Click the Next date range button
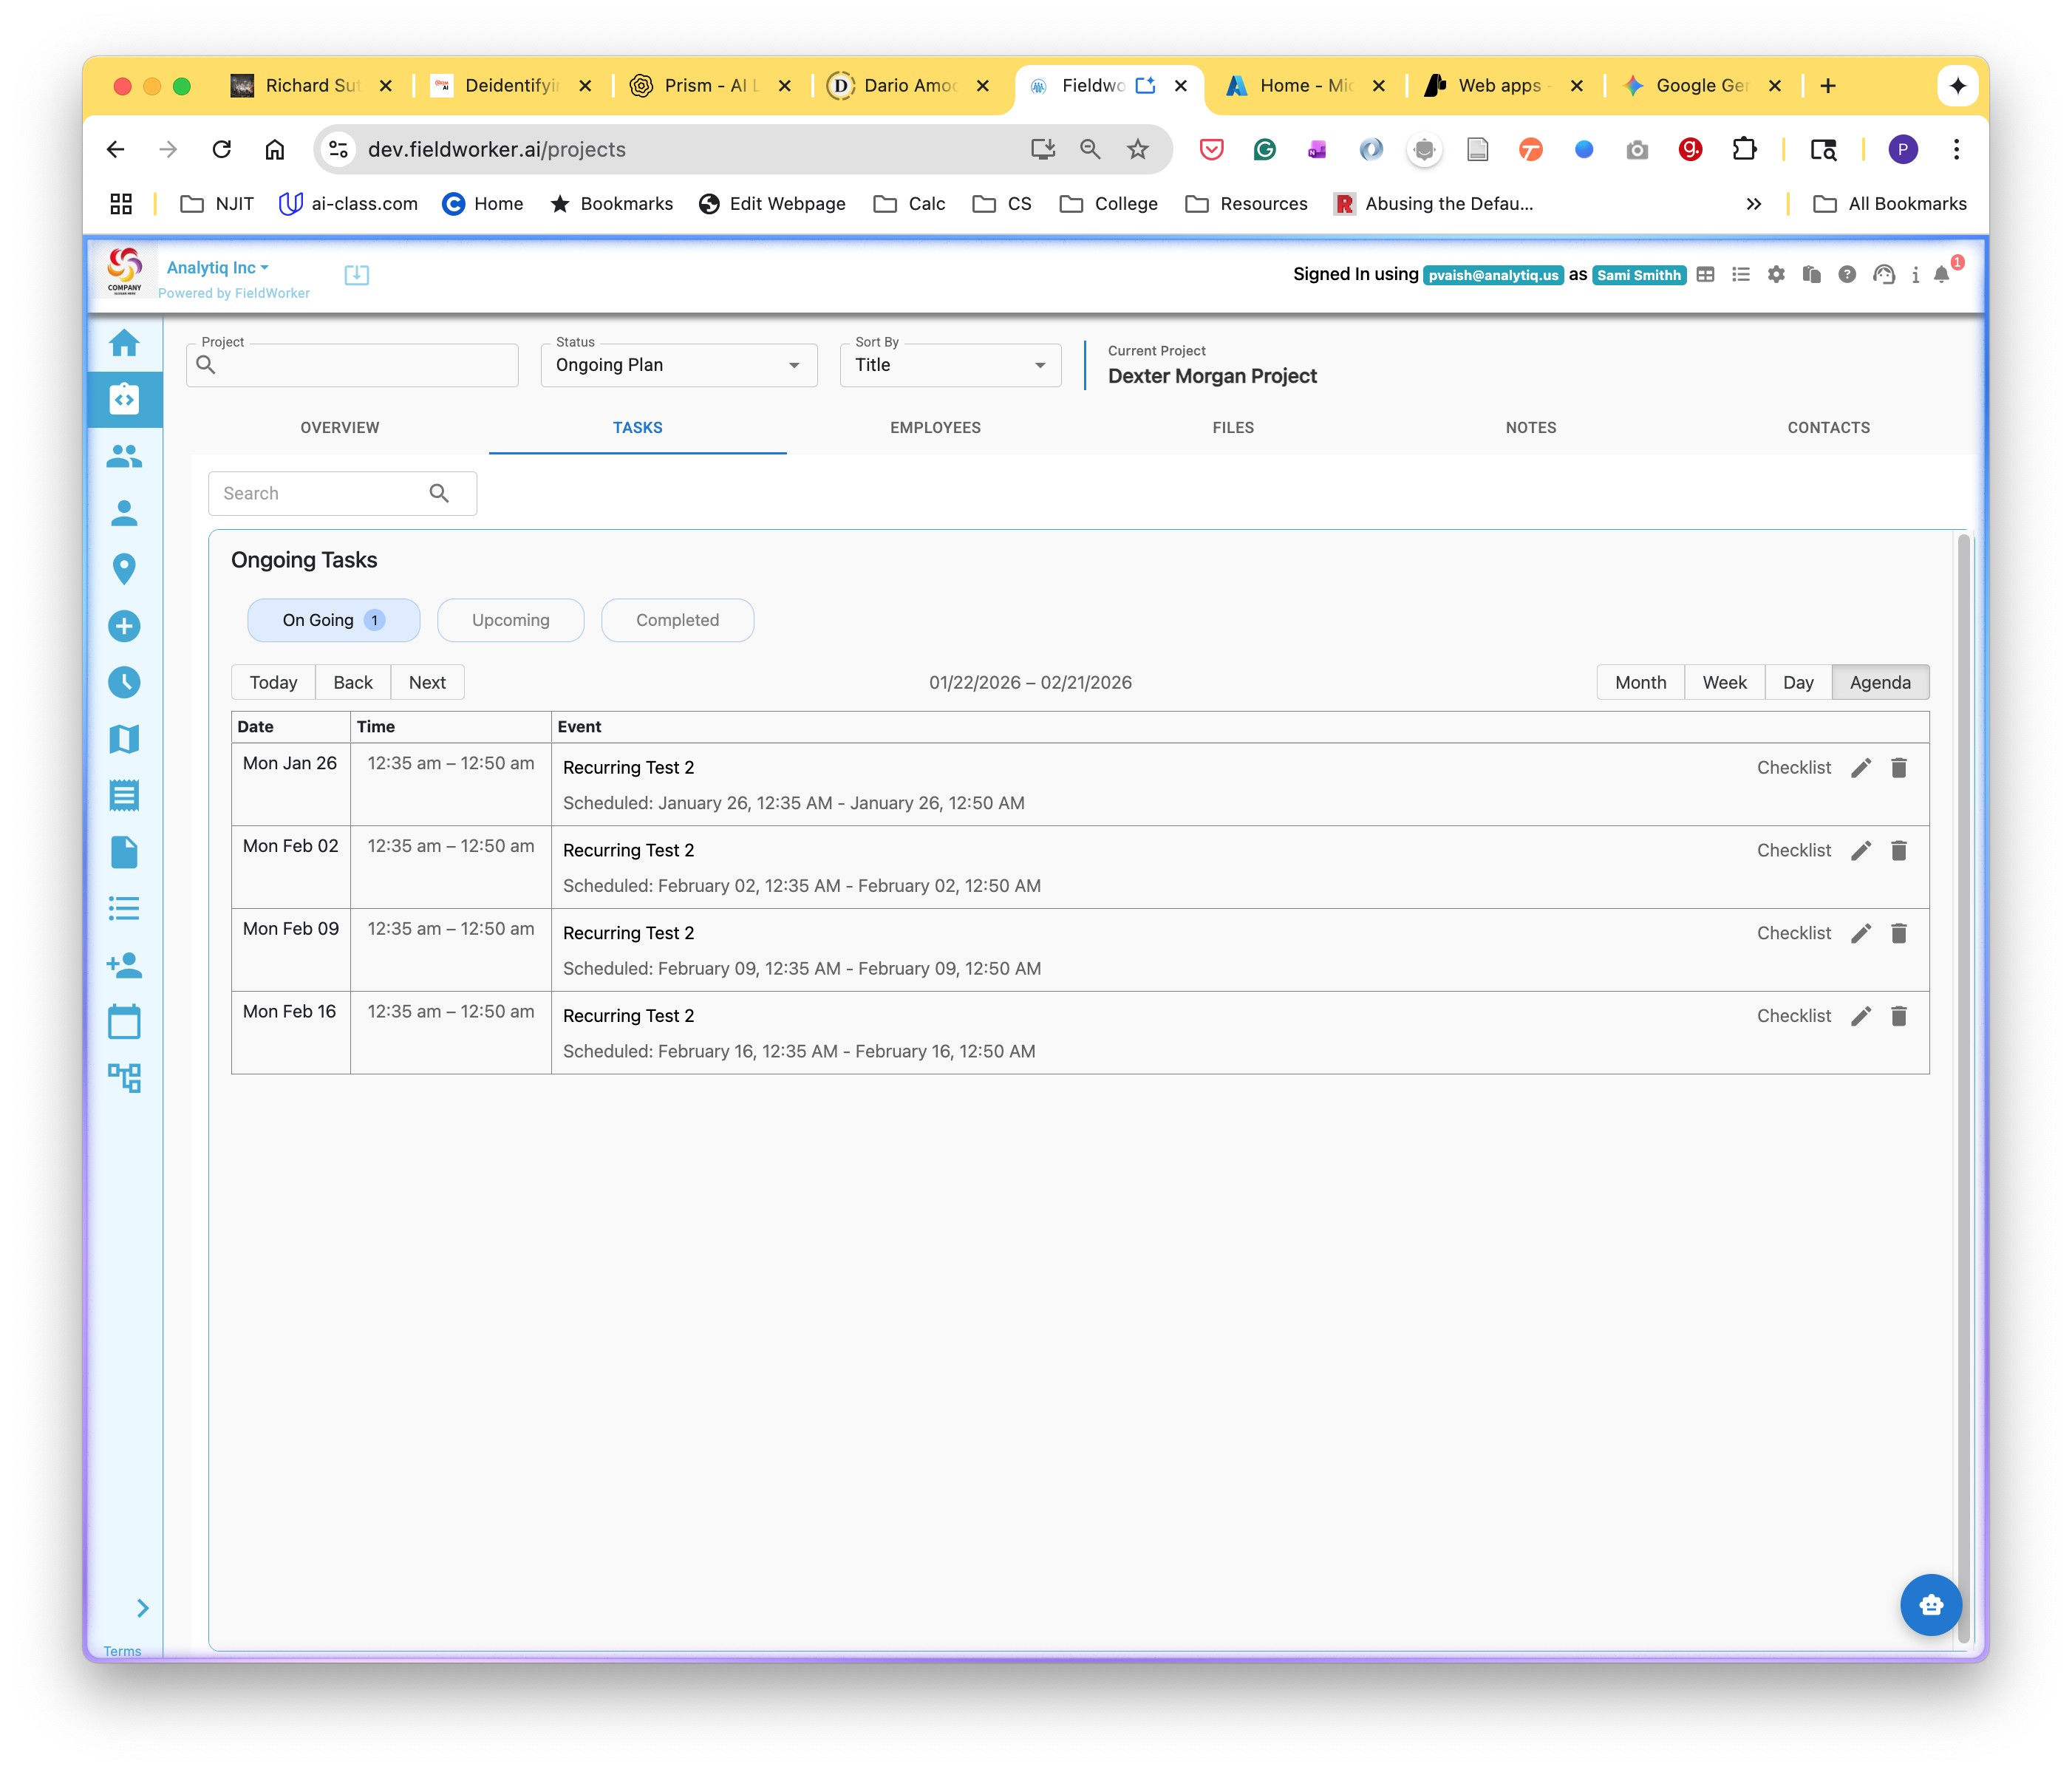 [x=427, y=682]
